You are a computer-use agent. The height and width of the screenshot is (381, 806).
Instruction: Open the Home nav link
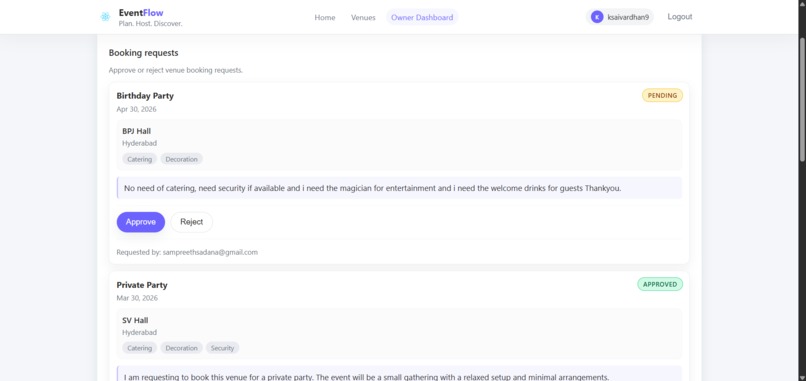click(325, 17)
